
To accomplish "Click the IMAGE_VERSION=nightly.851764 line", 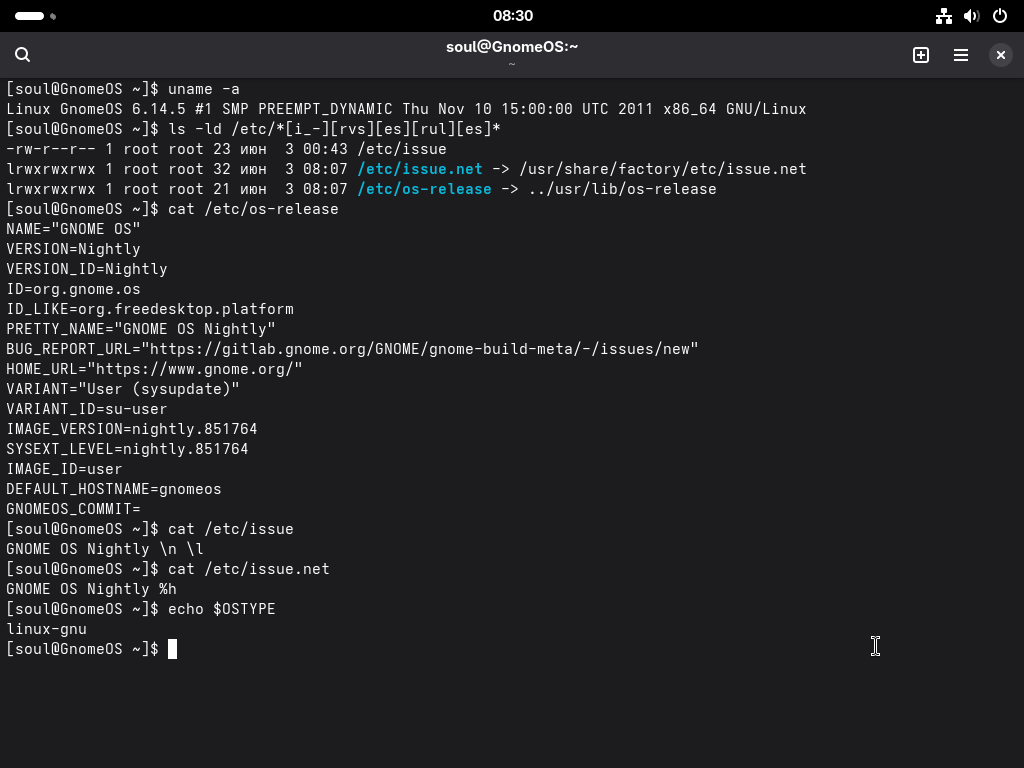I will click(x=132, y=429).
